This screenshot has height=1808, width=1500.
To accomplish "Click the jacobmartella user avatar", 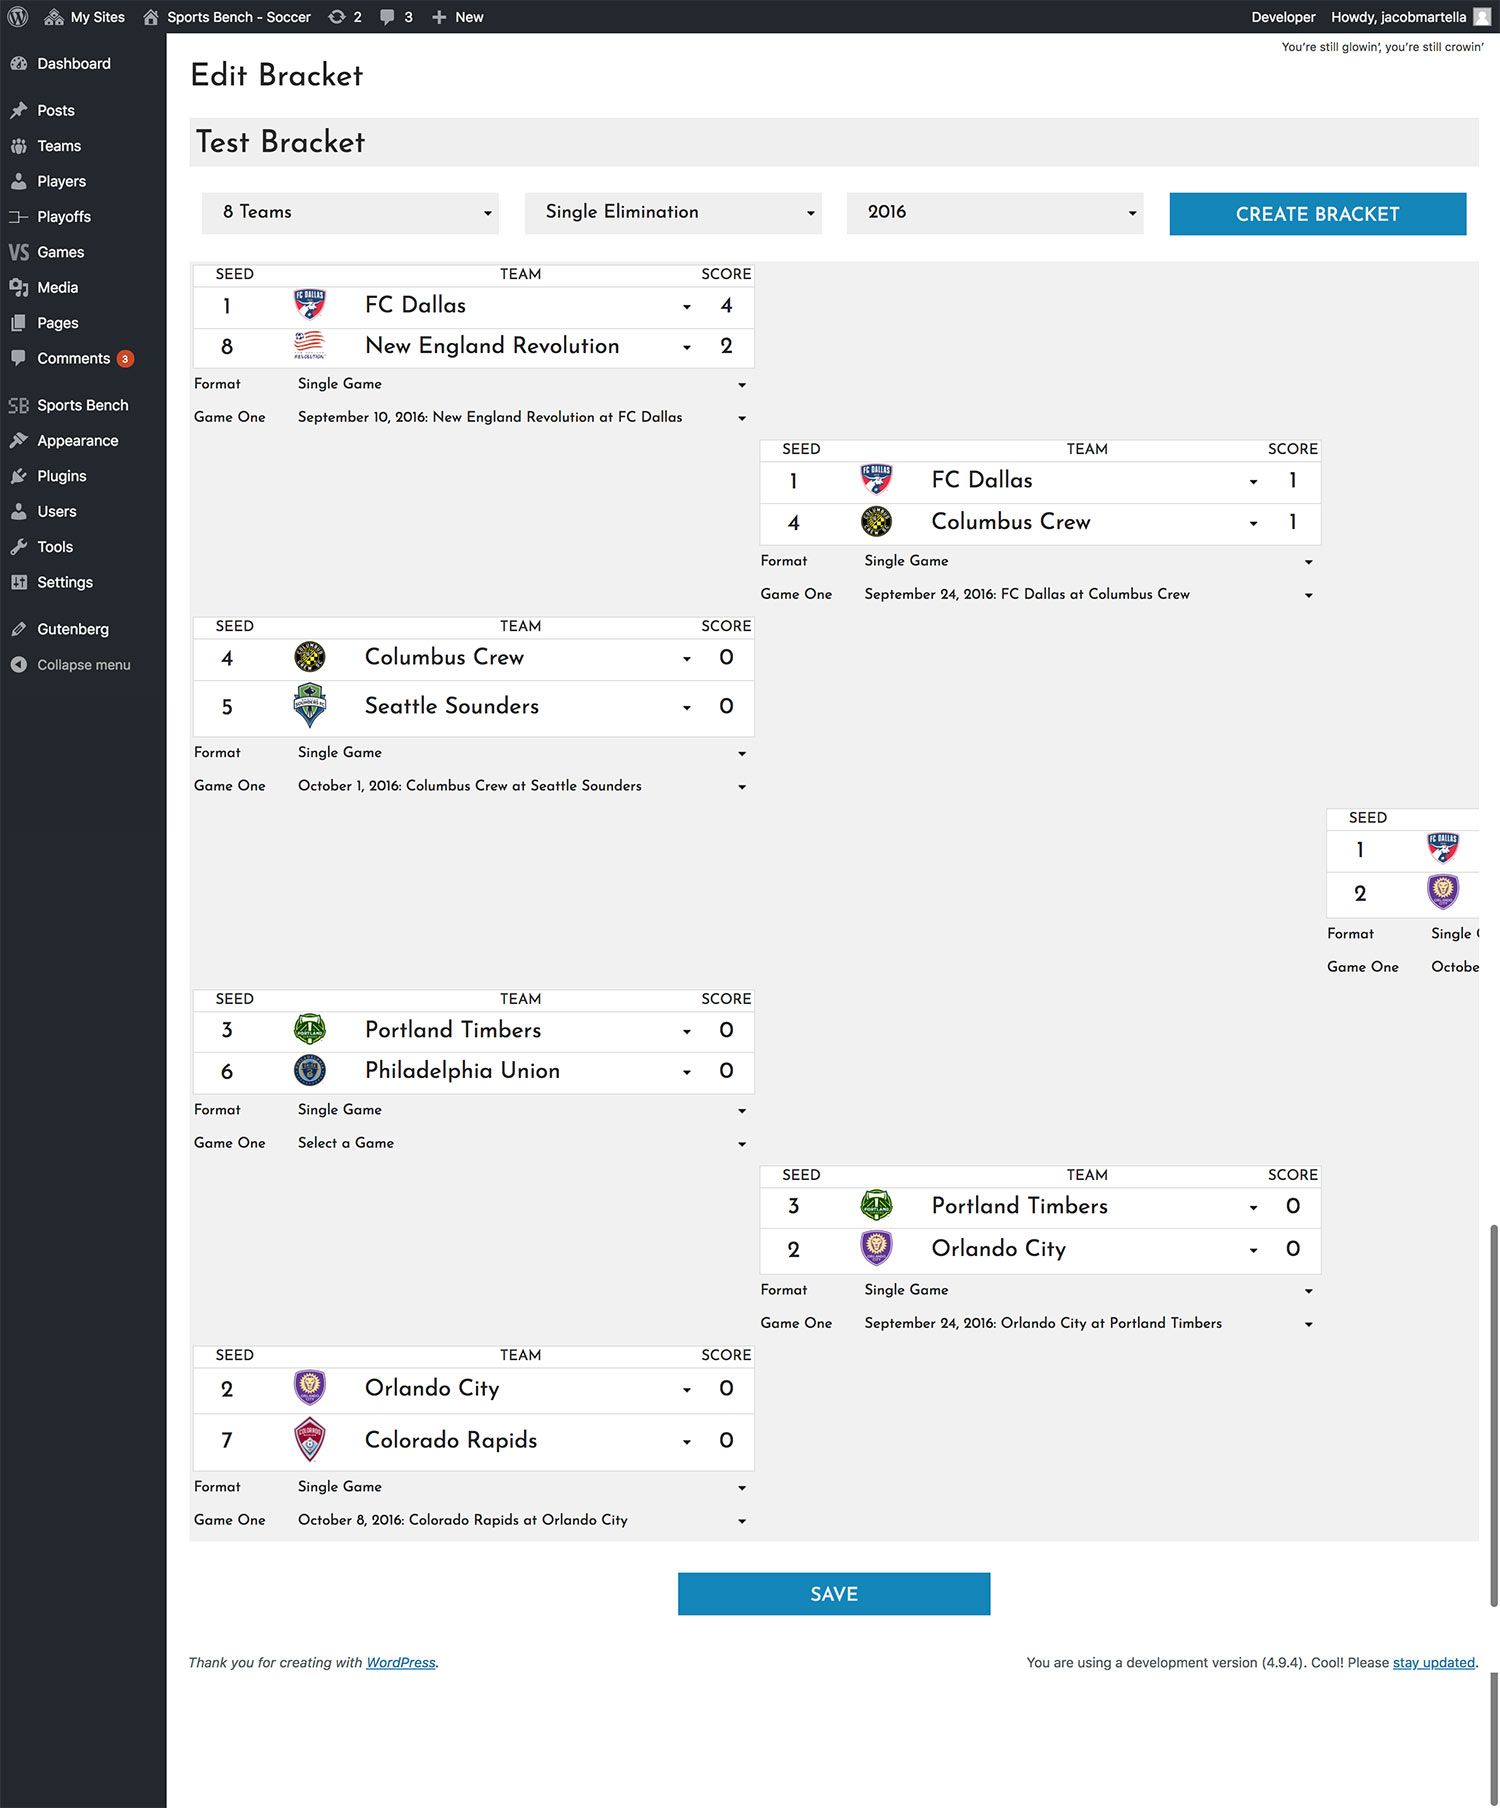I will point(1481,17).
